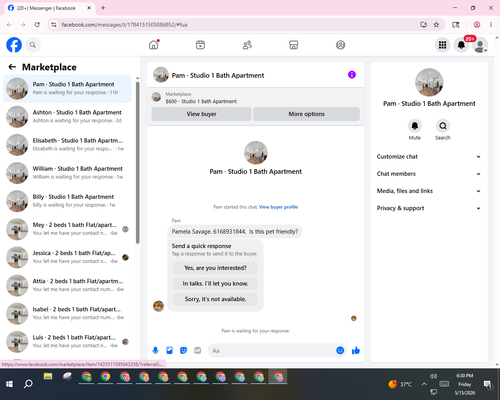Expand the Customize chat section
500x400 pixels.
[429, 157]
